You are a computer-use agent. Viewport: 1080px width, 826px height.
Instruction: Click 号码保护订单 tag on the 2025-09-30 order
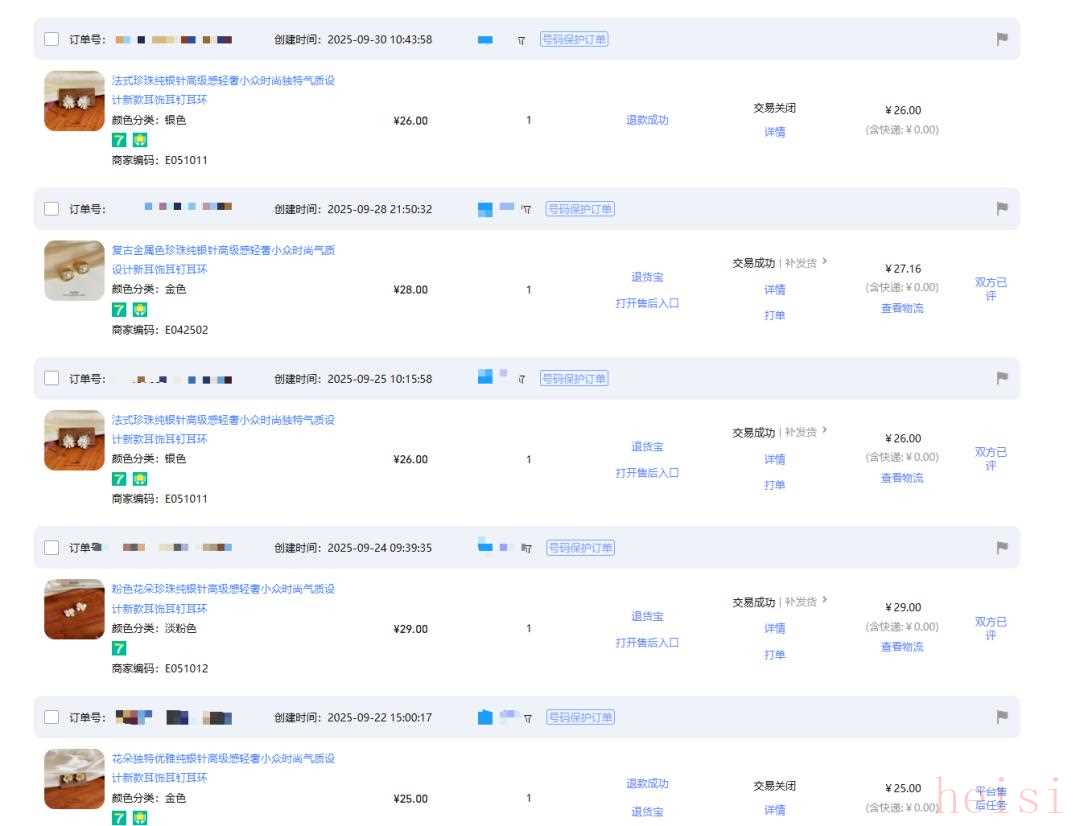(x=574, y=39)
